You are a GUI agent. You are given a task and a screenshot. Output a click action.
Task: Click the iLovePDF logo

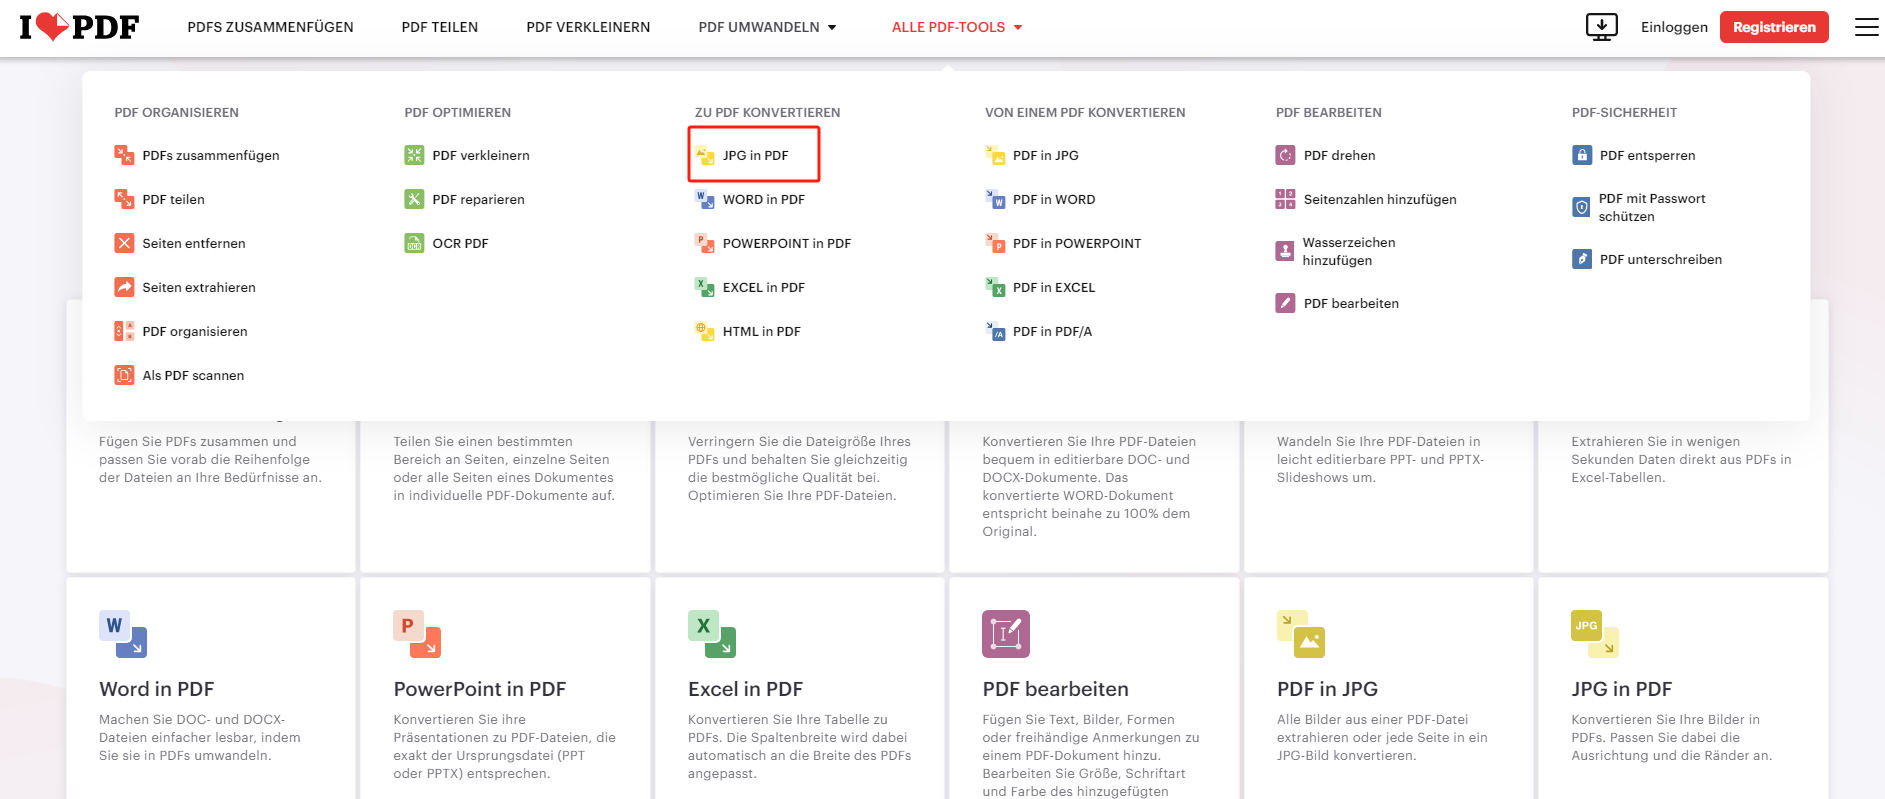79,27
